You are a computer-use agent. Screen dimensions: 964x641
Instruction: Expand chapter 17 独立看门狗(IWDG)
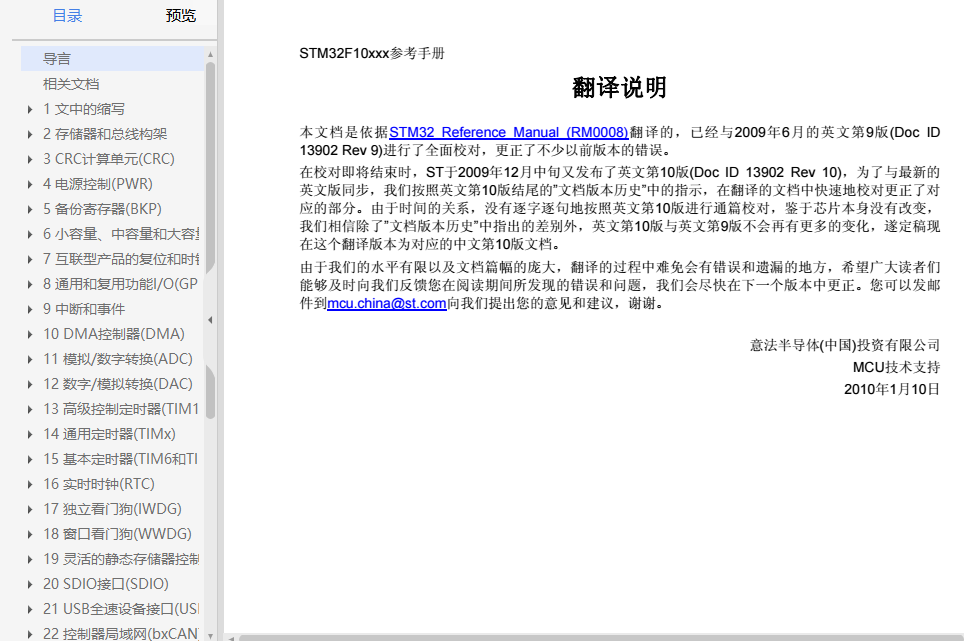[x=30, y=509]
